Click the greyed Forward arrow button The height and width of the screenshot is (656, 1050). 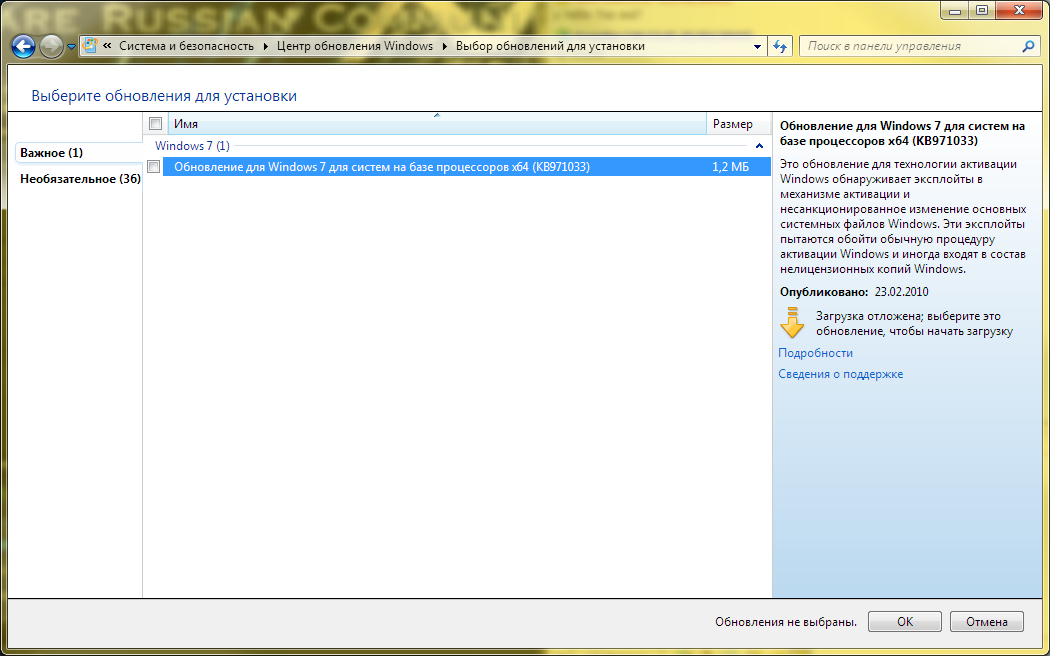[x=52, y=46]
